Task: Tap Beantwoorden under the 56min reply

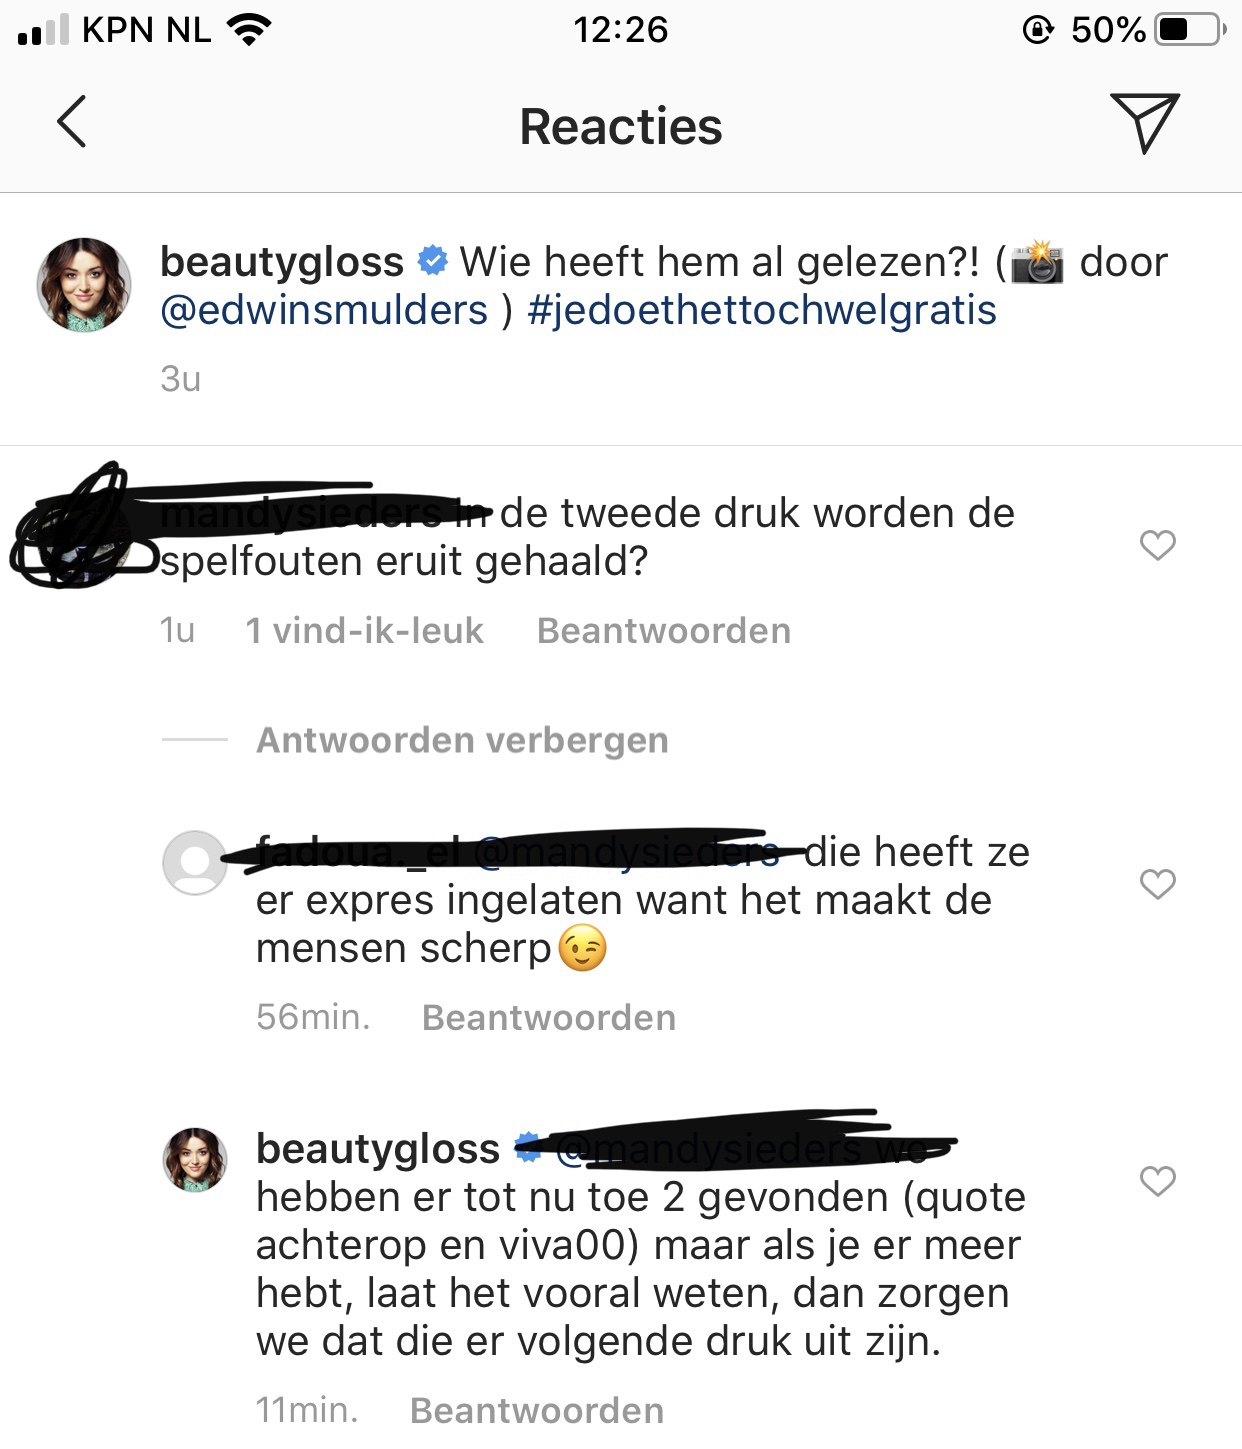Action: point(549,1018)
